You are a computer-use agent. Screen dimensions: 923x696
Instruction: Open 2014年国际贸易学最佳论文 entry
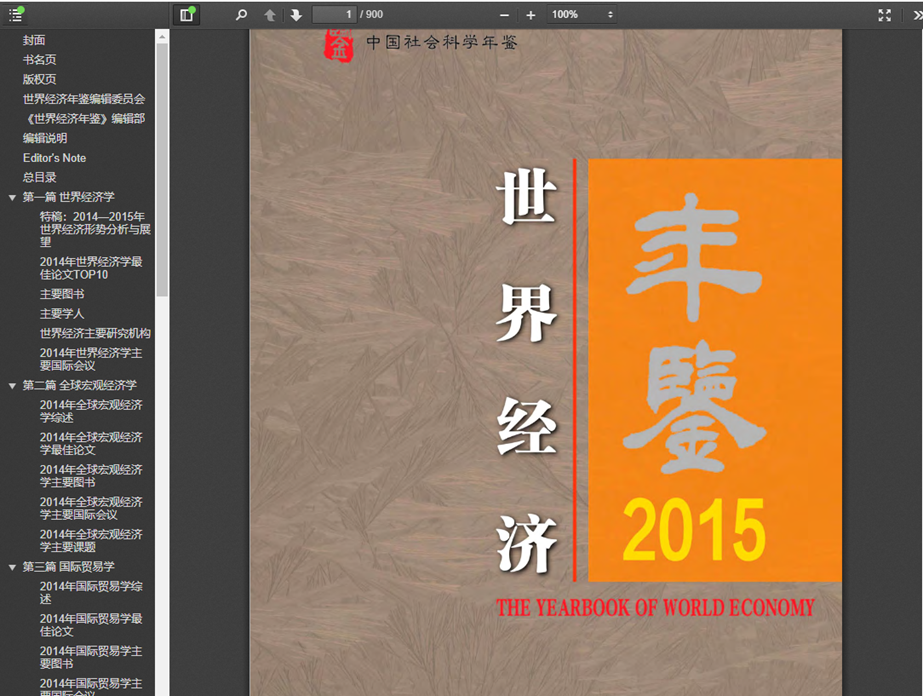point(91,625)
